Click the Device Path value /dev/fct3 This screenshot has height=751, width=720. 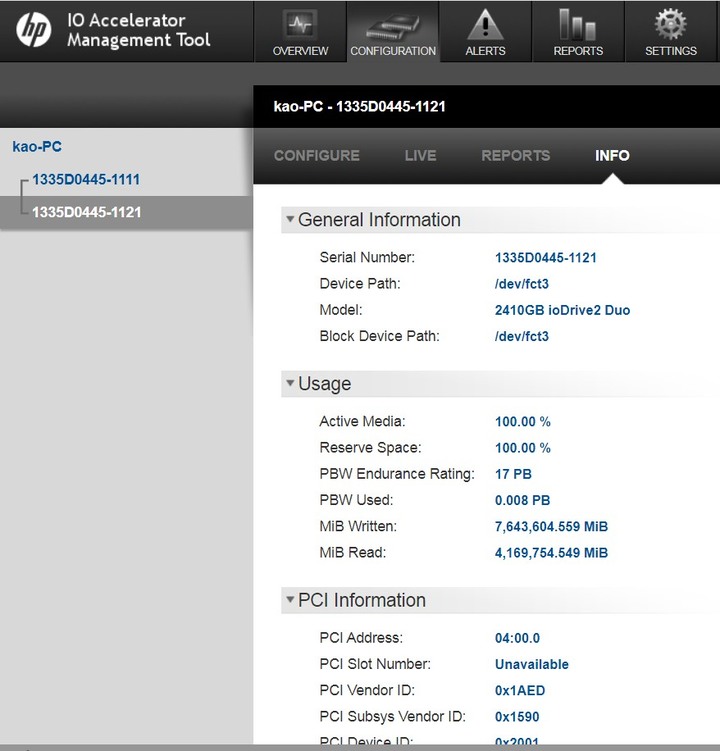point(522,284)
